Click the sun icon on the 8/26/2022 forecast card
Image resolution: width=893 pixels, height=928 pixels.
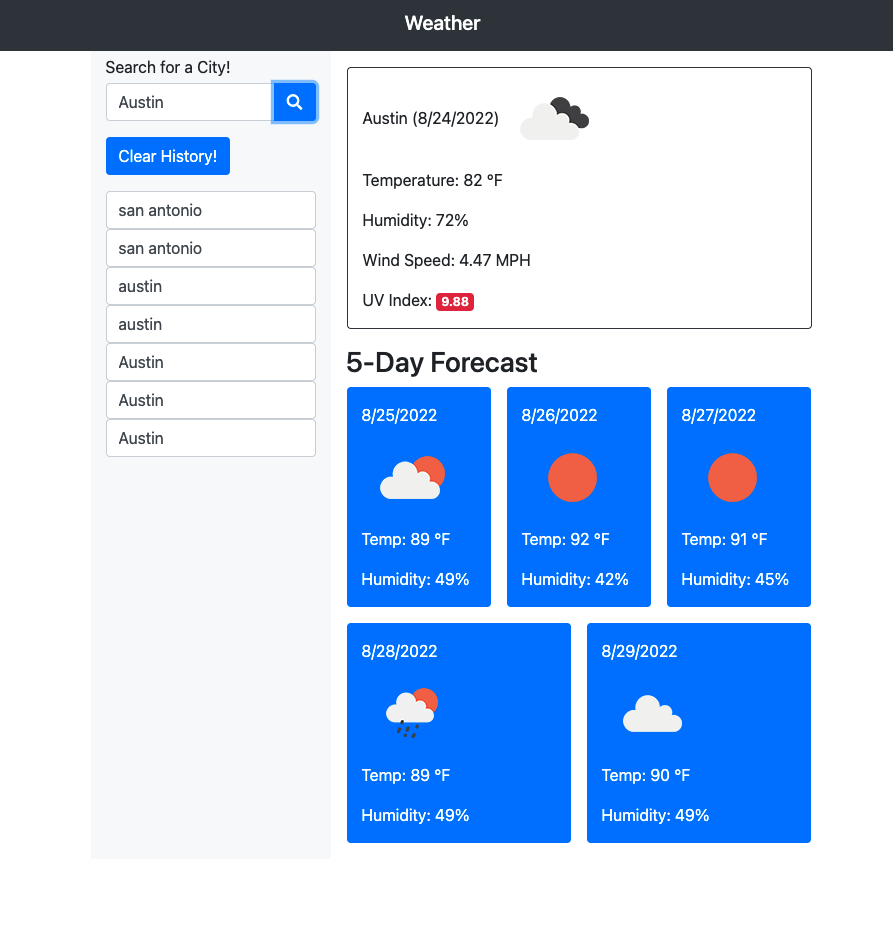pos(572,478)
